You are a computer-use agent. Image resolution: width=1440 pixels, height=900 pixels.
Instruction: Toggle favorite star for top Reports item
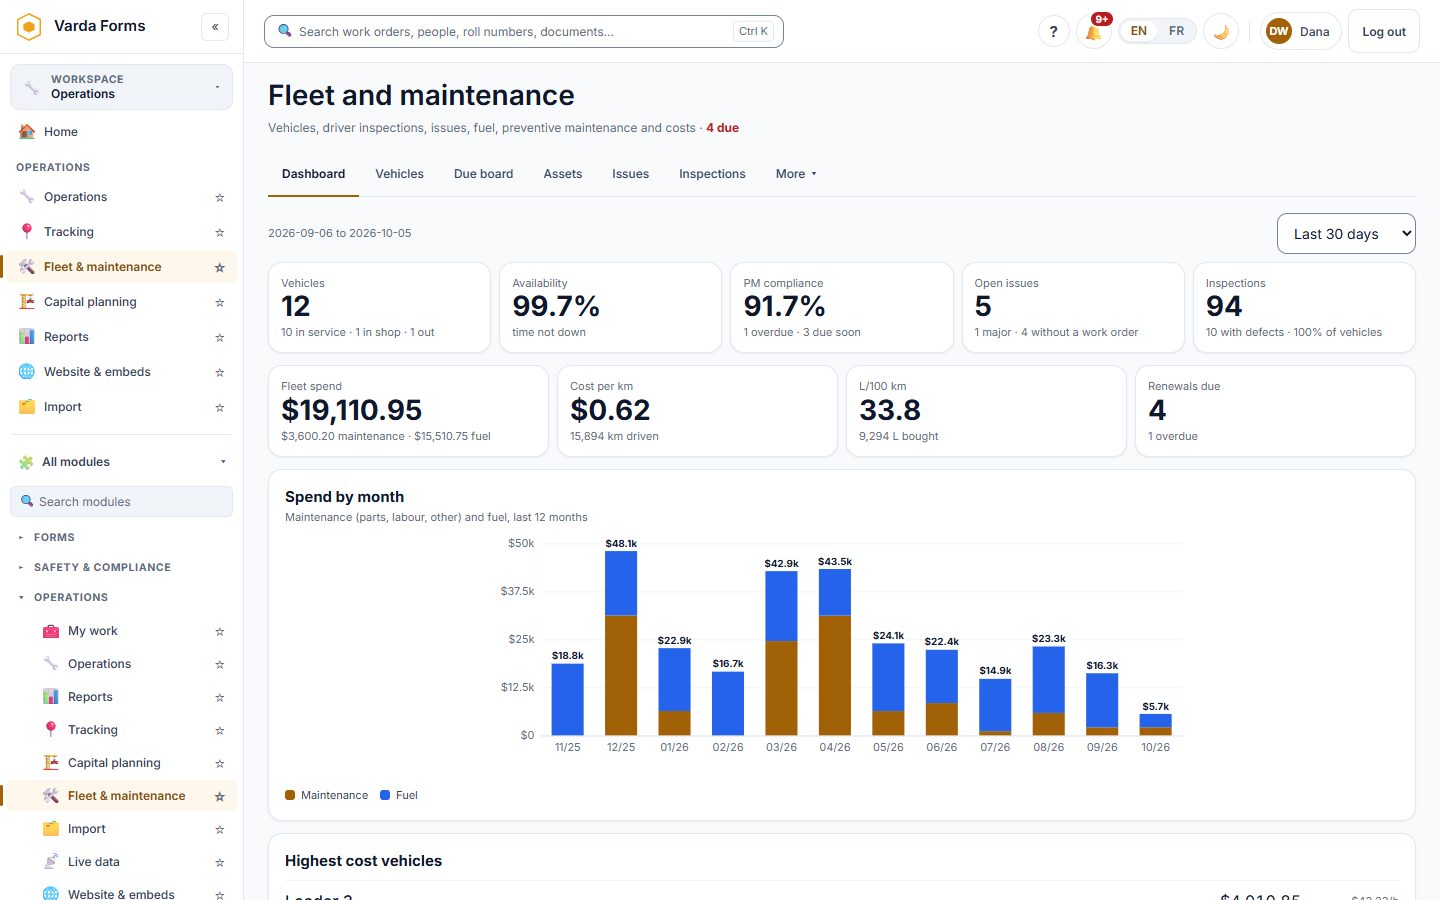pos(220,337)
